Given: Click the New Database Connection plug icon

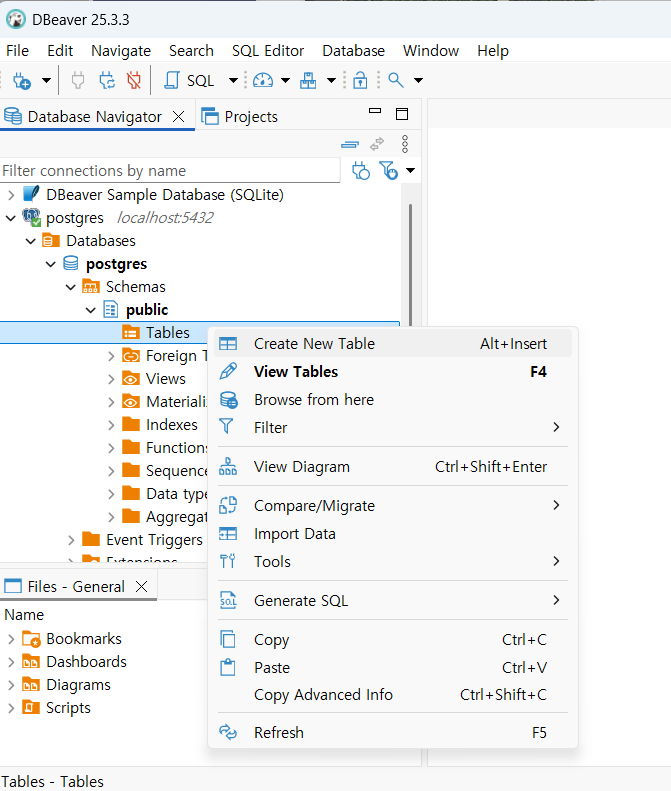Looking at the screenshot, I should (22, 80).
